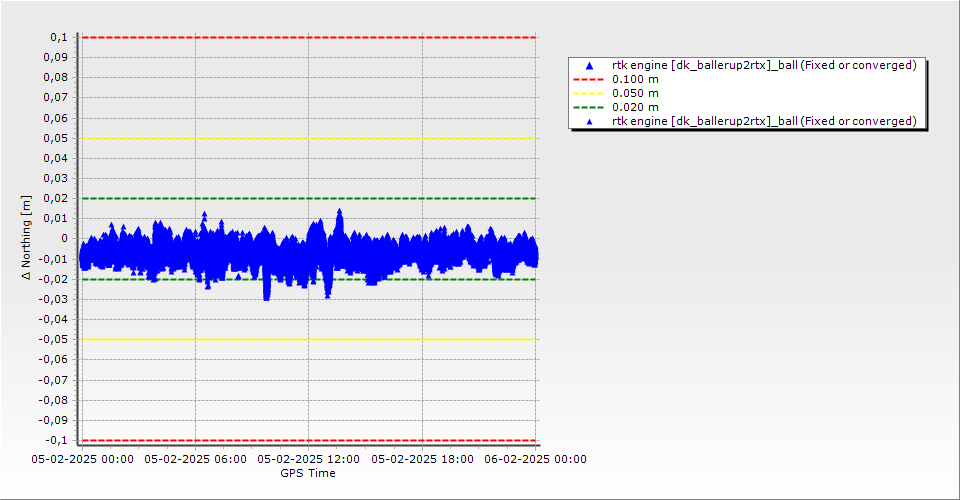The image size is (960, 500).
Task: Click the '-0,06' y-axis tick label
Action: tap(53, 360)
